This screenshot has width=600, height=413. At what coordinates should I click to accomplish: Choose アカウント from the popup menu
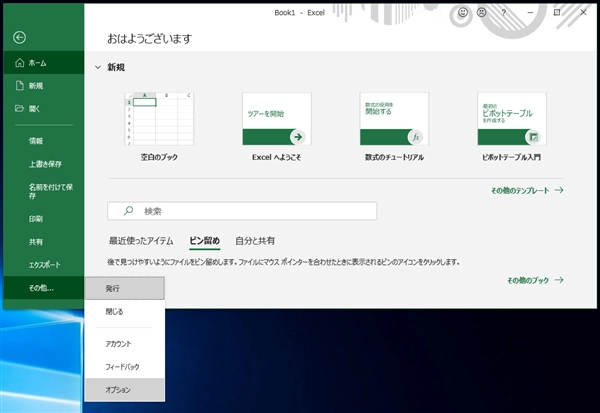tap(125, 344)
